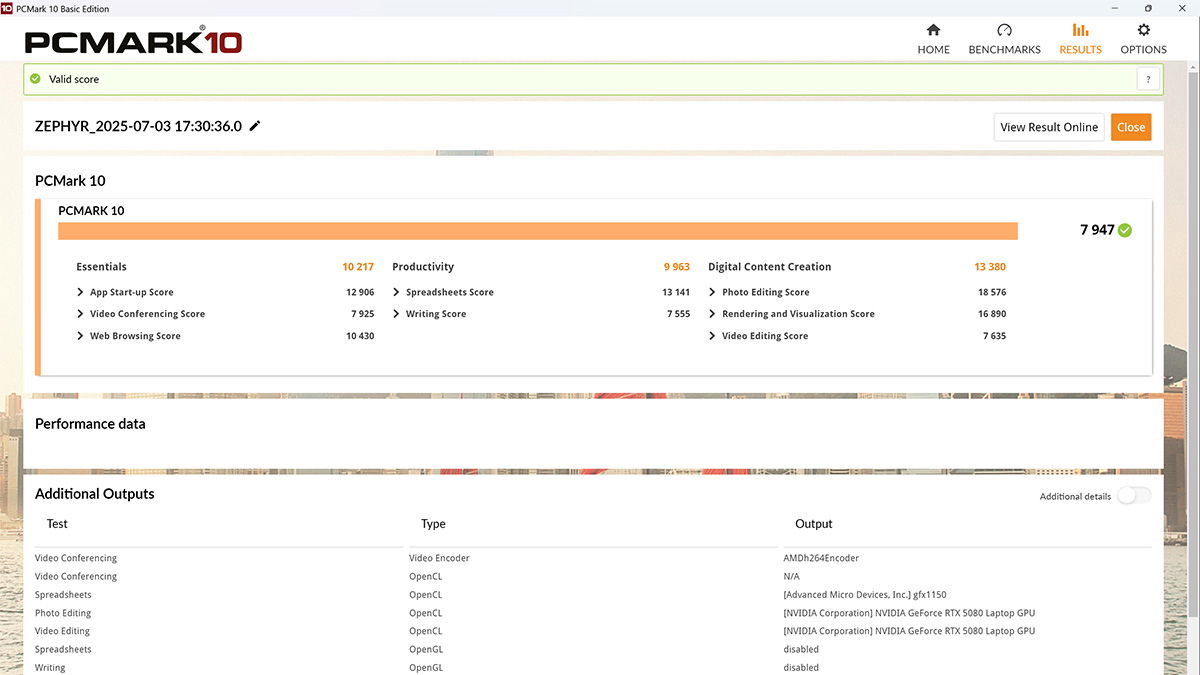Click the Home house icon
This screenshot has height=675, width=1200.
point(933,30)
